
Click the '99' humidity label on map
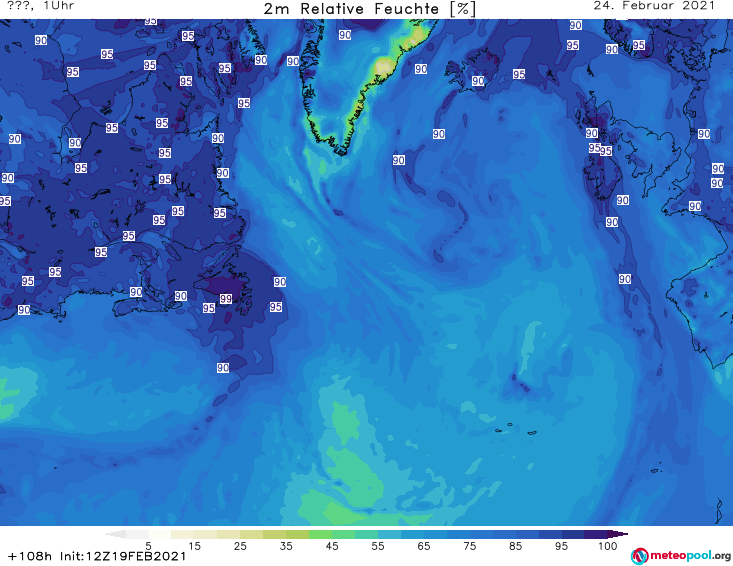(226, 299)
